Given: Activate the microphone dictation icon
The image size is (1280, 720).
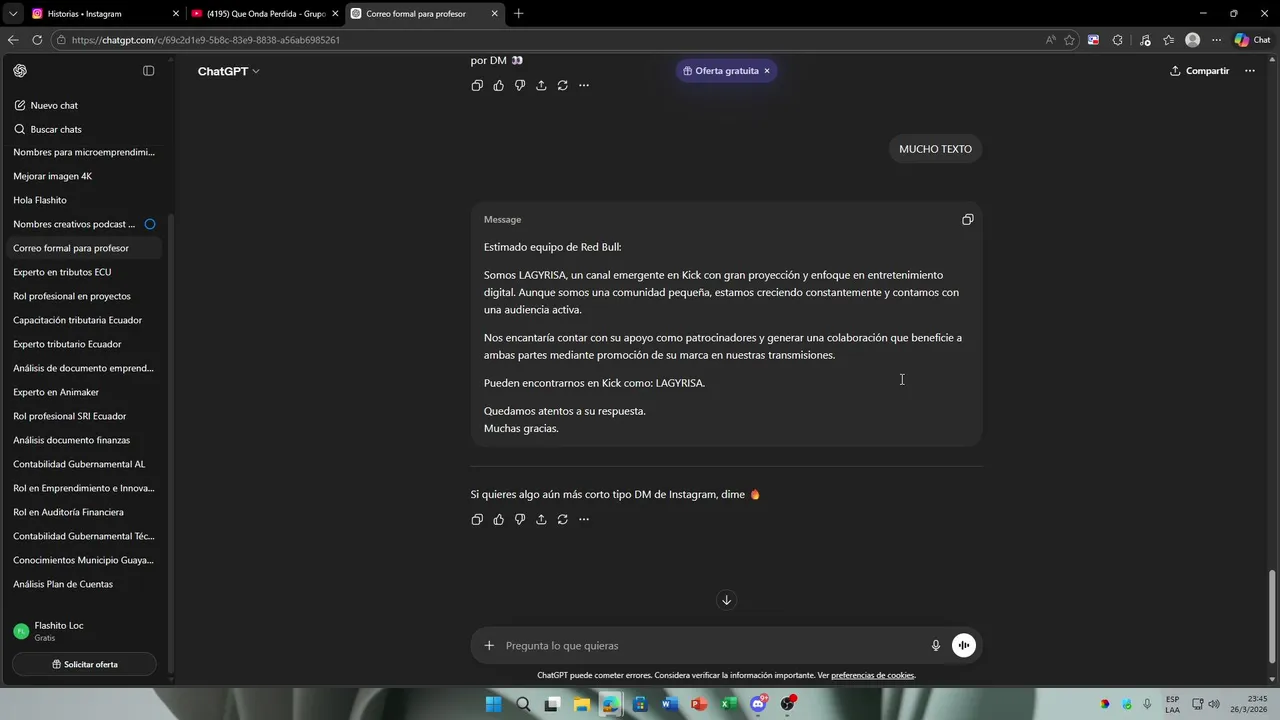Looking at the screenshot, I should coord(936,645).
